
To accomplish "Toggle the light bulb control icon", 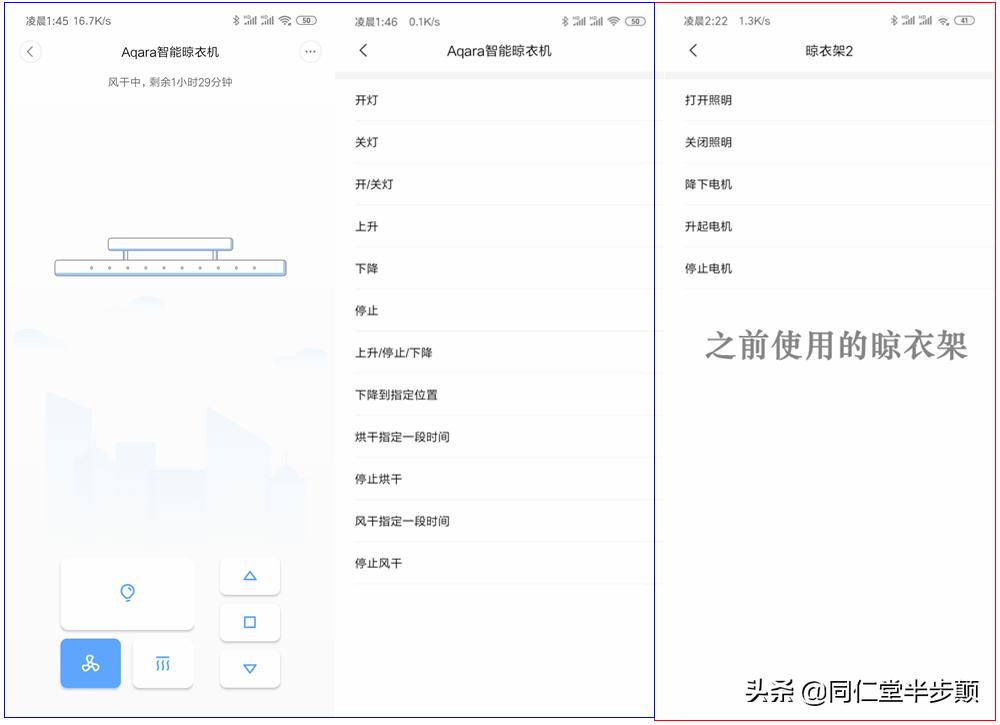I will [x=127, y=592].
